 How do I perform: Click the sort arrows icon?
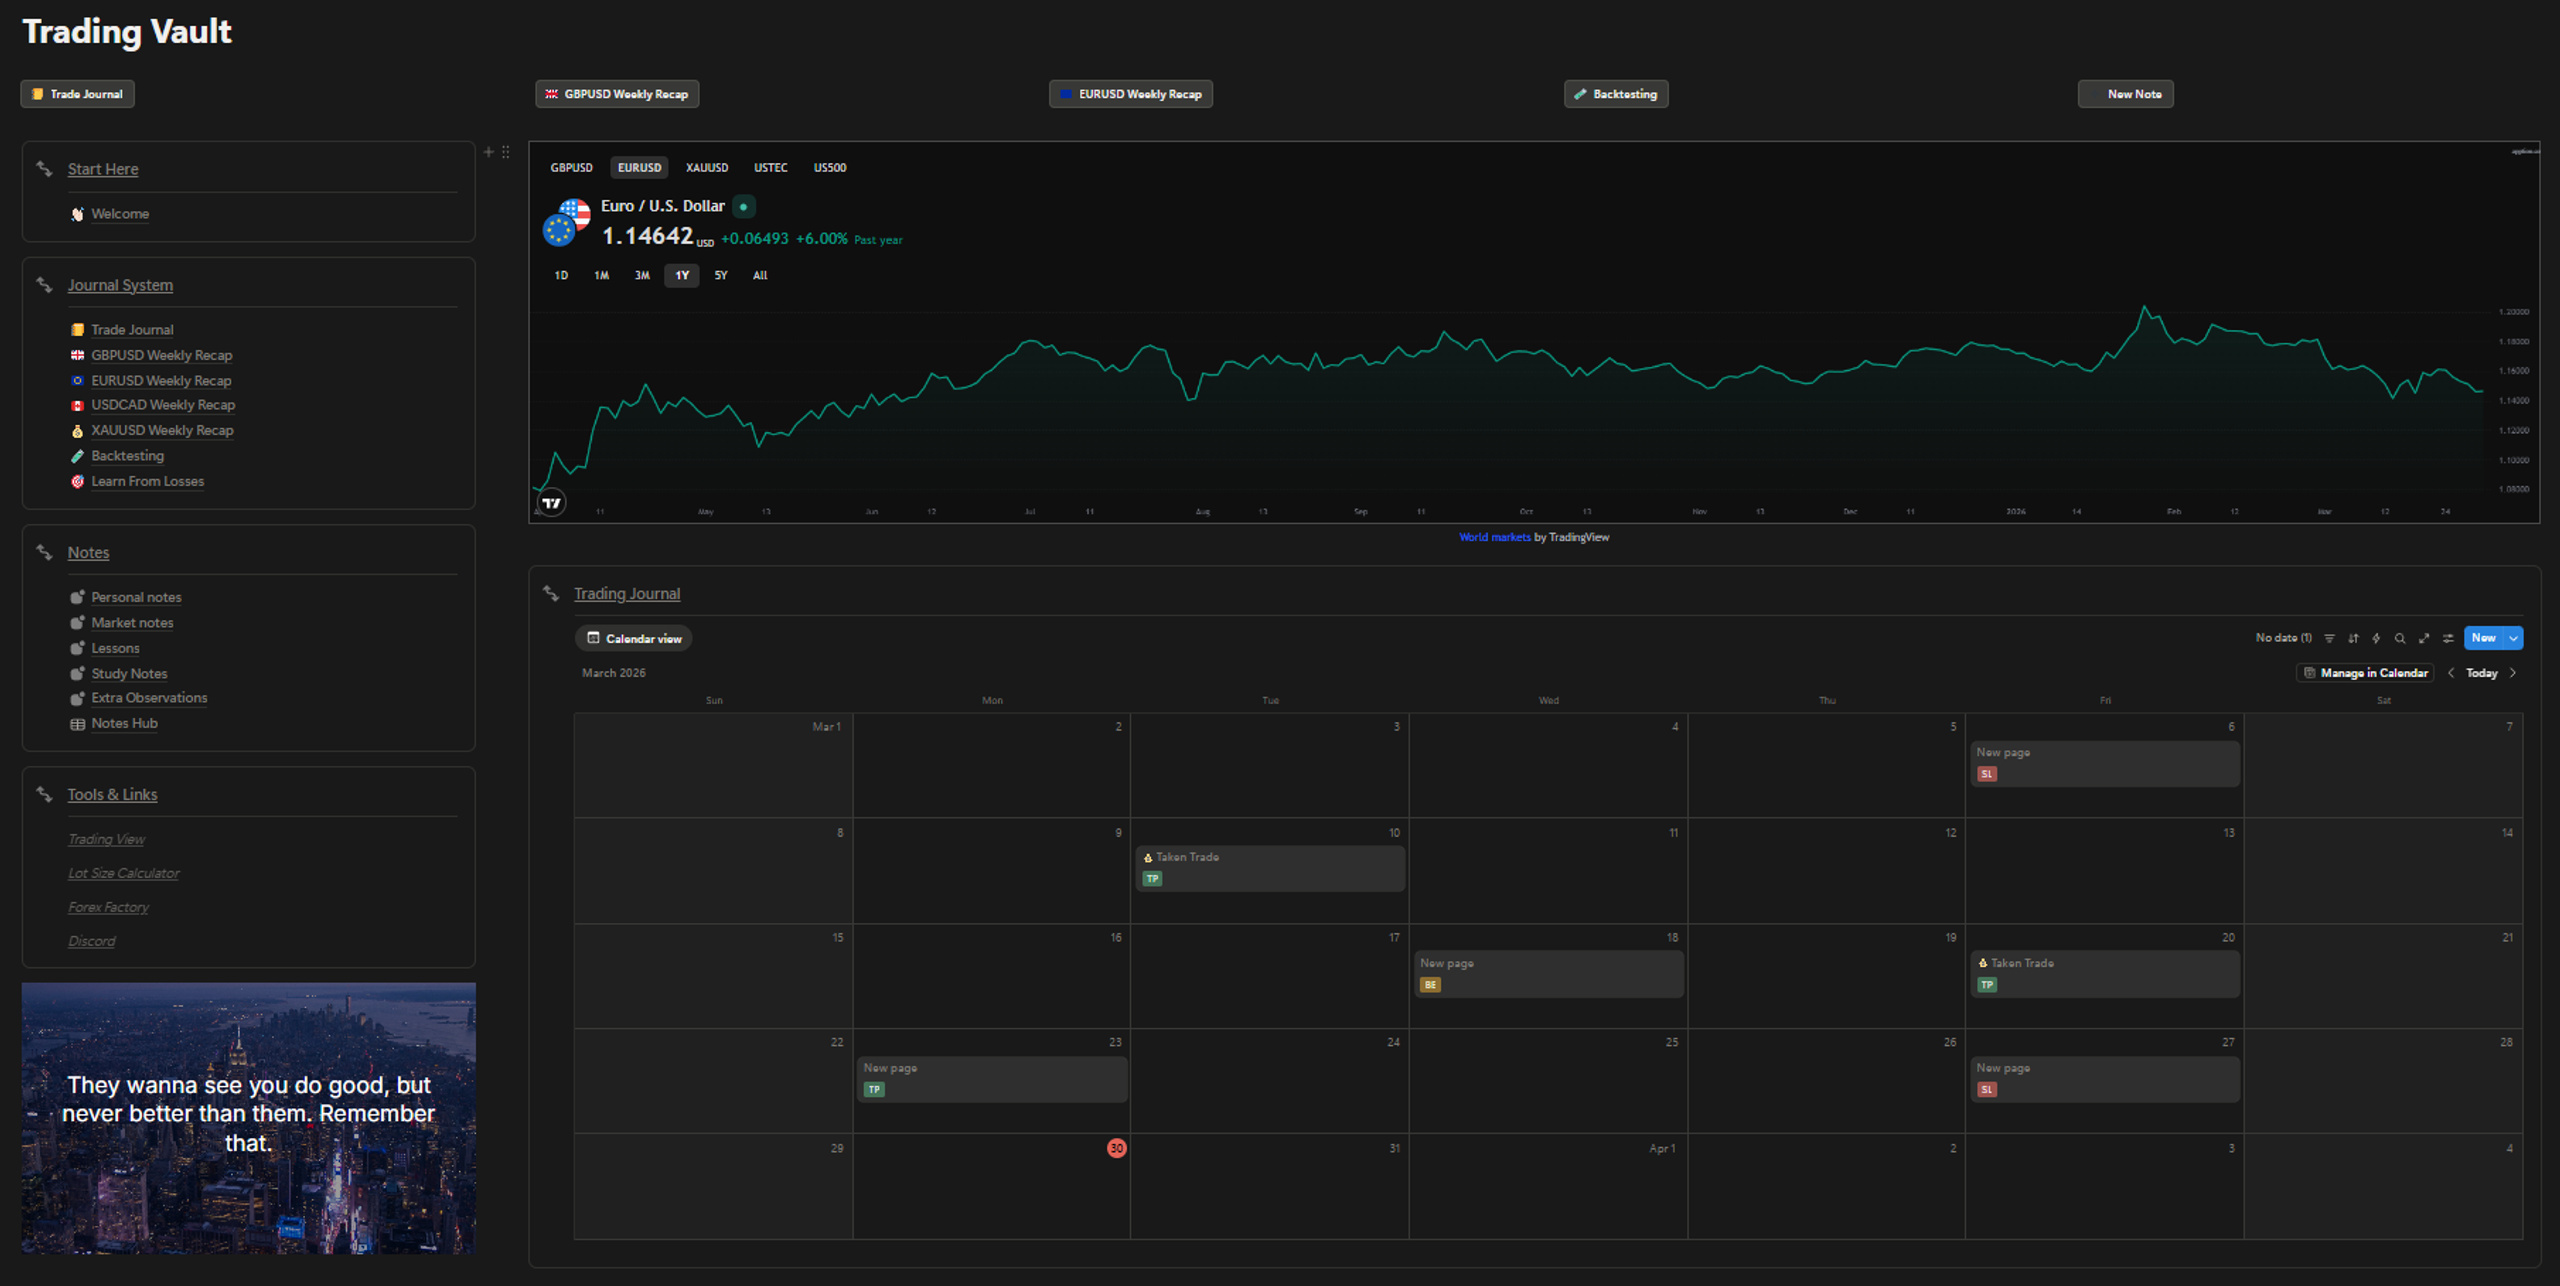coord(2353,638)
